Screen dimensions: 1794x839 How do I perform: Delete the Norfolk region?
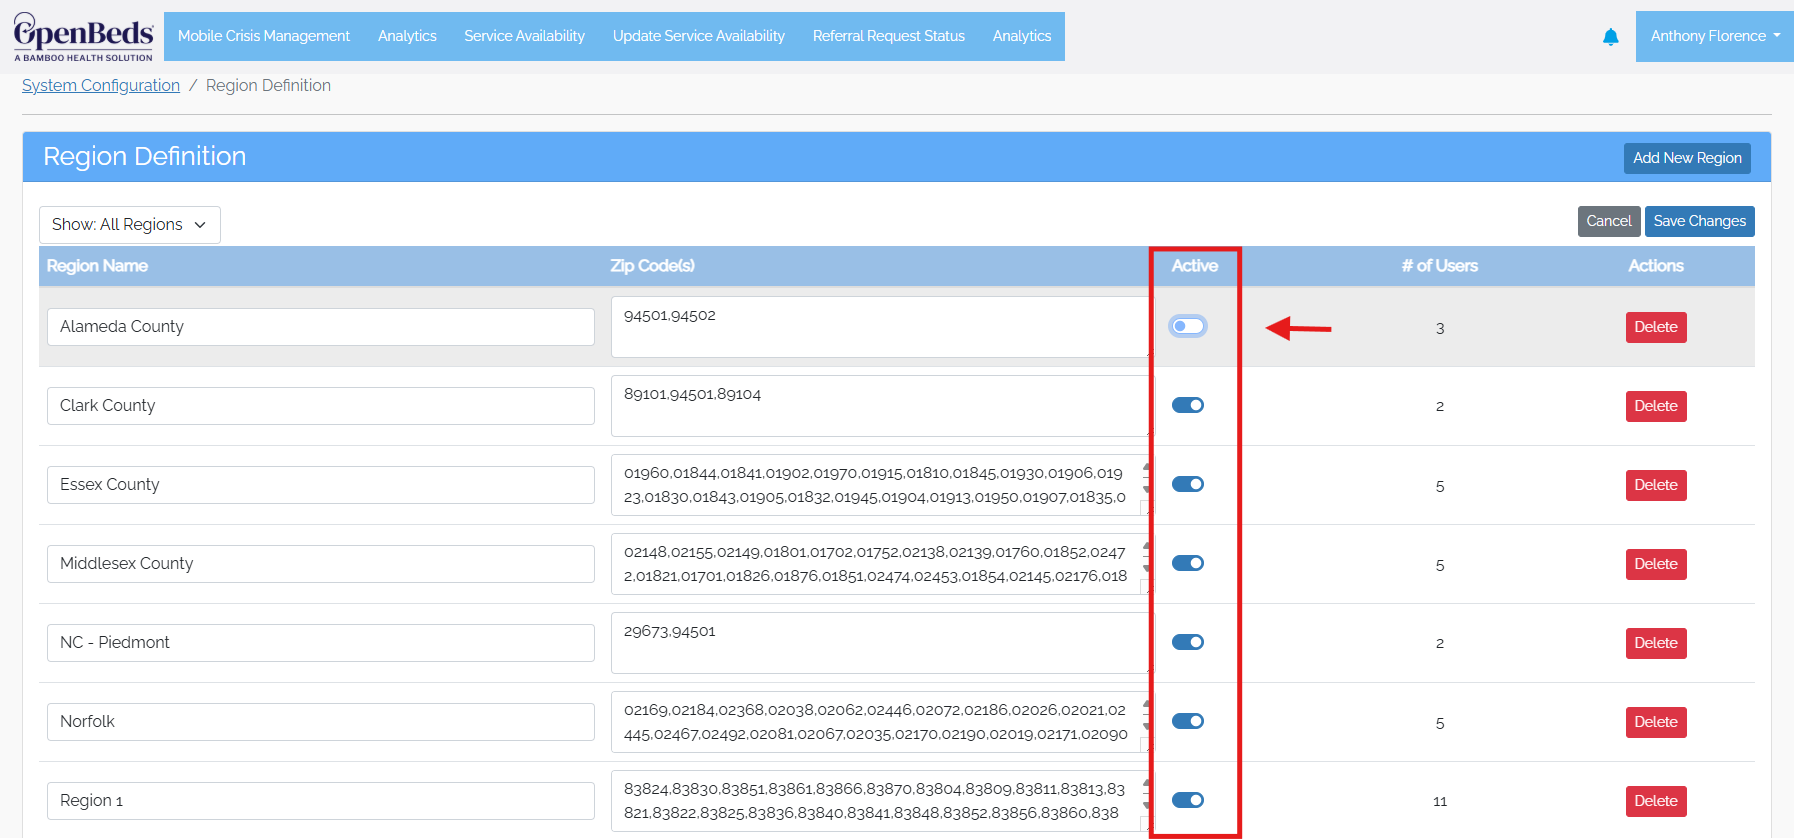coord(1656,722)
